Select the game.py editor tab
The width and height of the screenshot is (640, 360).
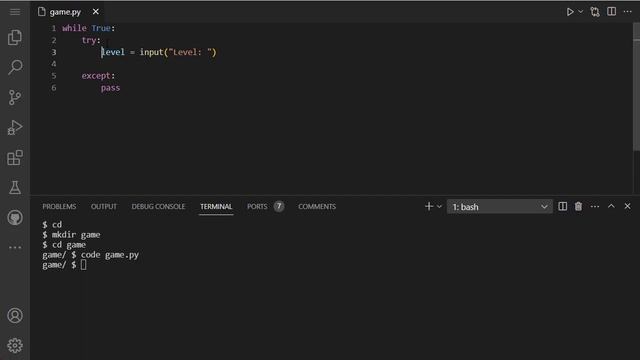pyautogui.click(x=69, y=12)
